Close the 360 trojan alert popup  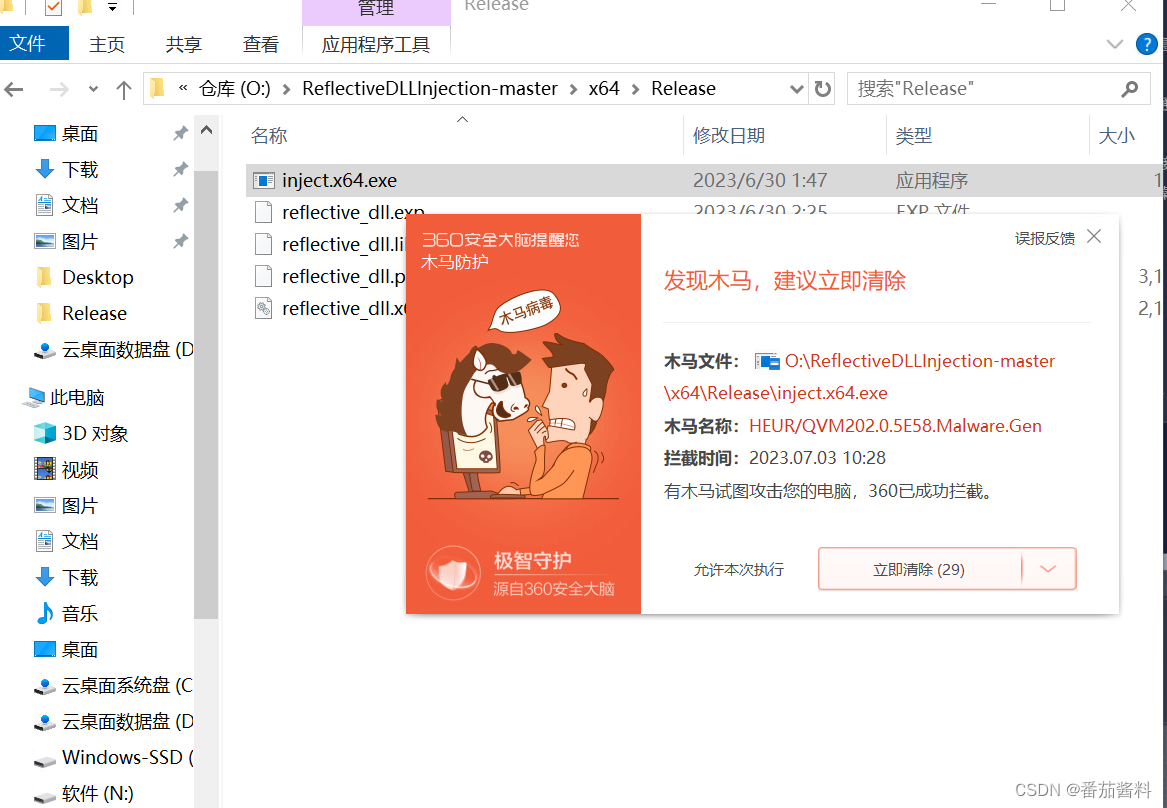pos(1094,237)
